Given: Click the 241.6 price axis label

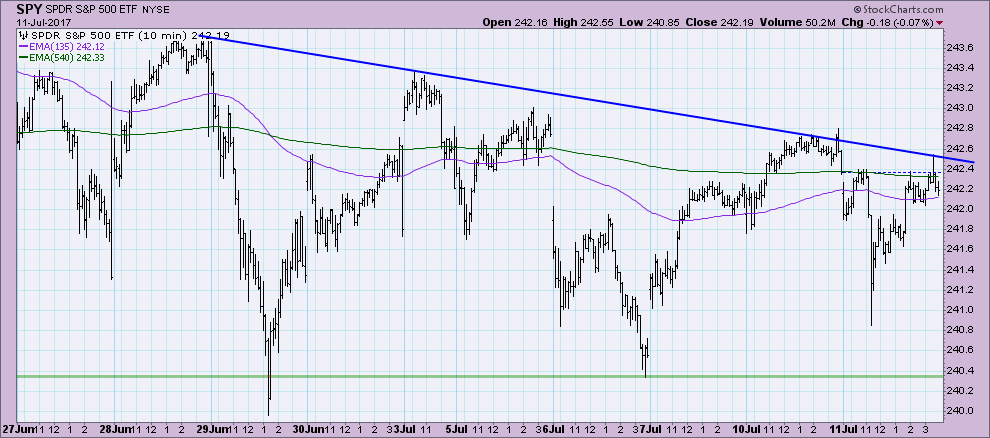Looking at the screenshot, I should (x=959, y=249).
